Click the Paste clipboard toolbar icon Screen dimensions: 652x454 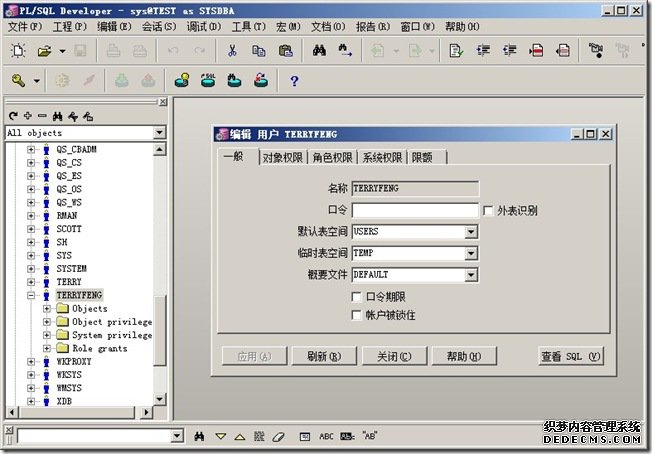click(x=285, y=50)
